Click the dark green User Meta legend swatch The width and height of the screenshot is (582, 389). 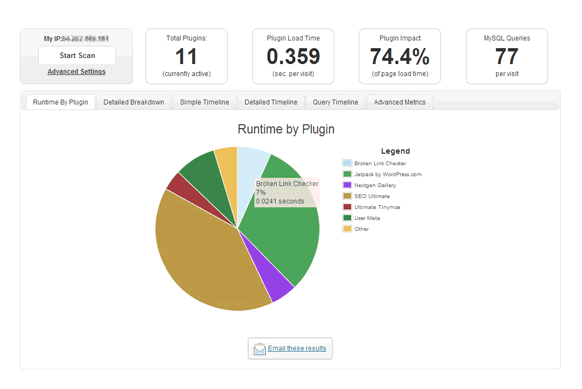347,218
